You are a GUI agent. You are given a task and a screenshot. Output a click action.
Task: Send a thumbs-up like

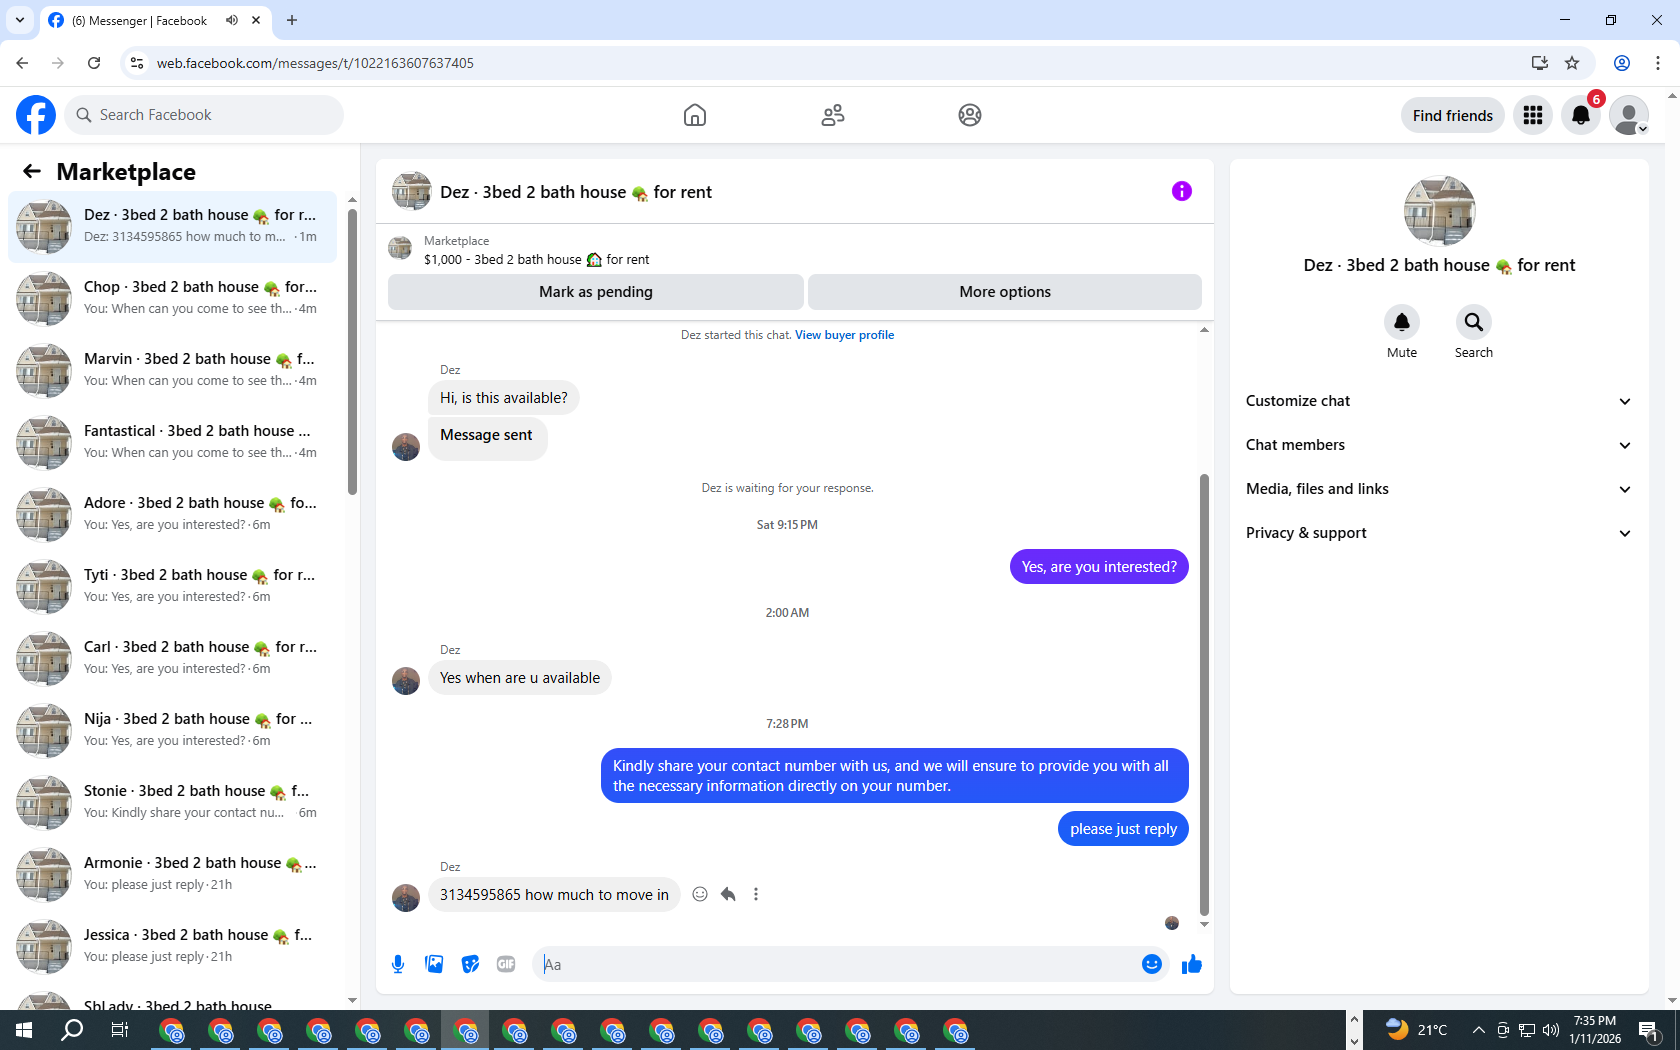(x=1192, y=964)
